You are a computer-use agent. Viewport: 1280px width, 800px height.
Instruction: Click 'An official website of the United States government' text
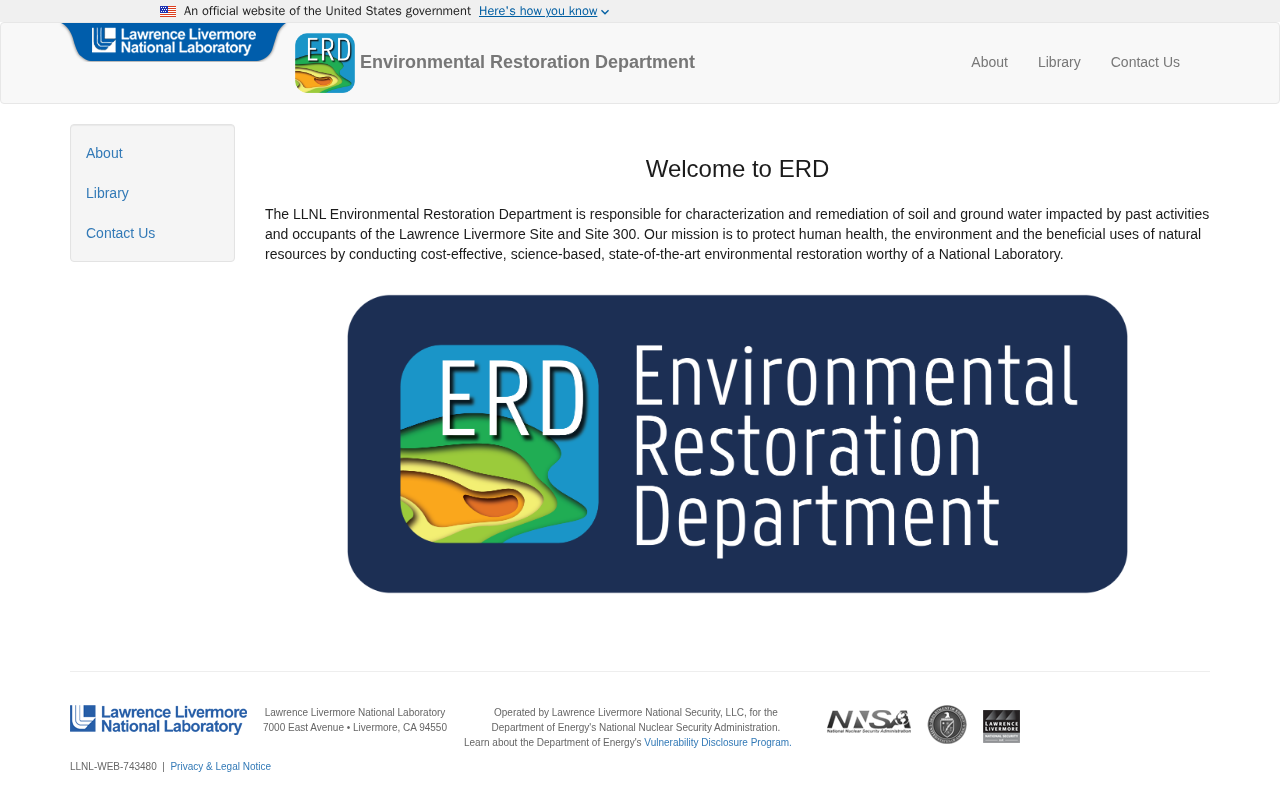coord(327,11)
